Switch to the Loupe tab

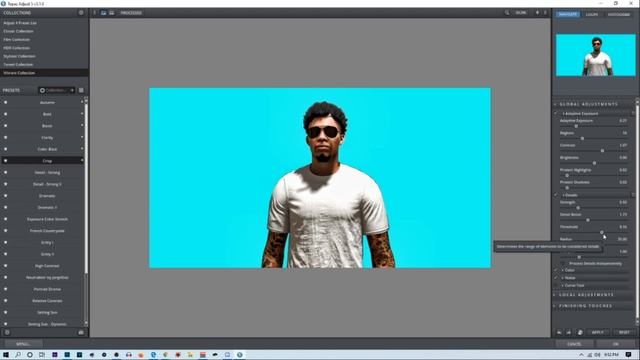(592, 14)
